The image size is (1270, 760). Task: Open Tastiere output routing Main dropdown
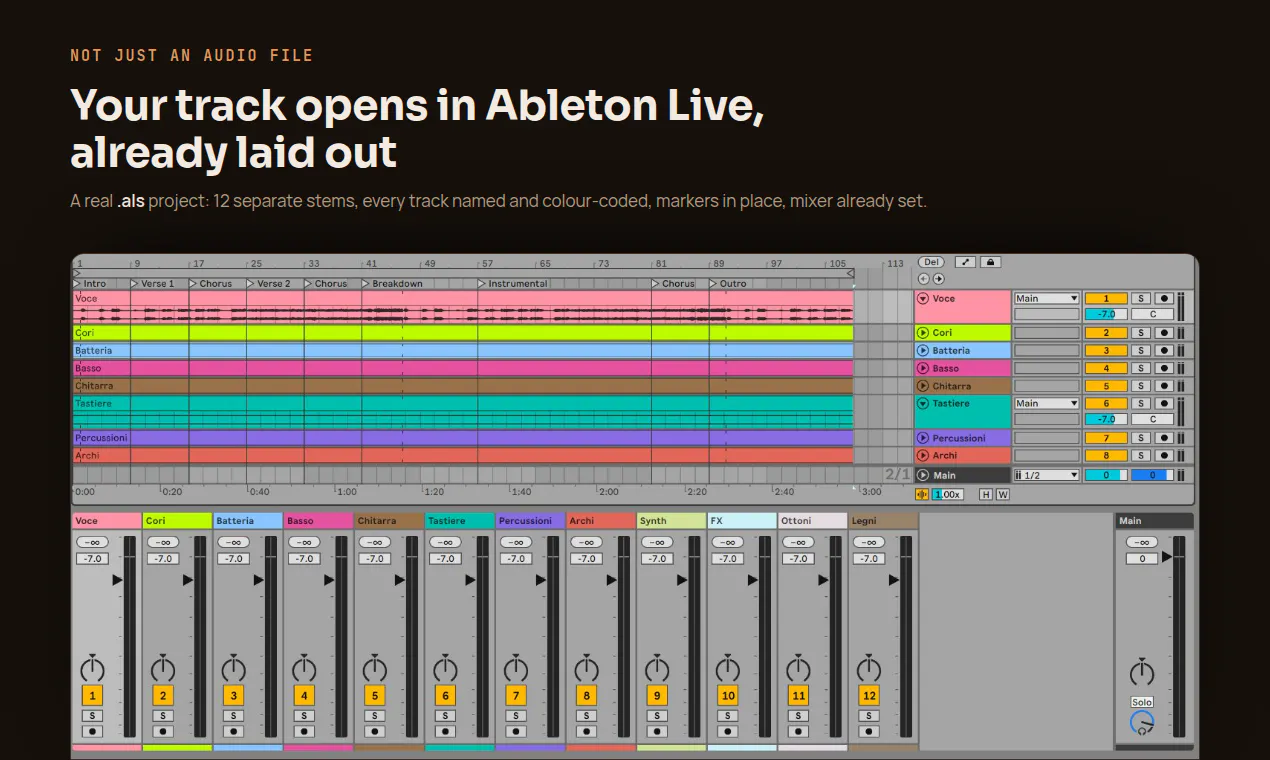1047,403
